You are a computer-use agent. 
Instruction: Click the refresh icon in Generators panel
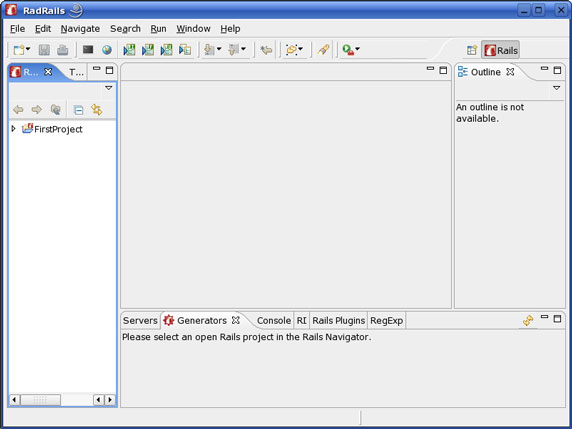point(528,320)
